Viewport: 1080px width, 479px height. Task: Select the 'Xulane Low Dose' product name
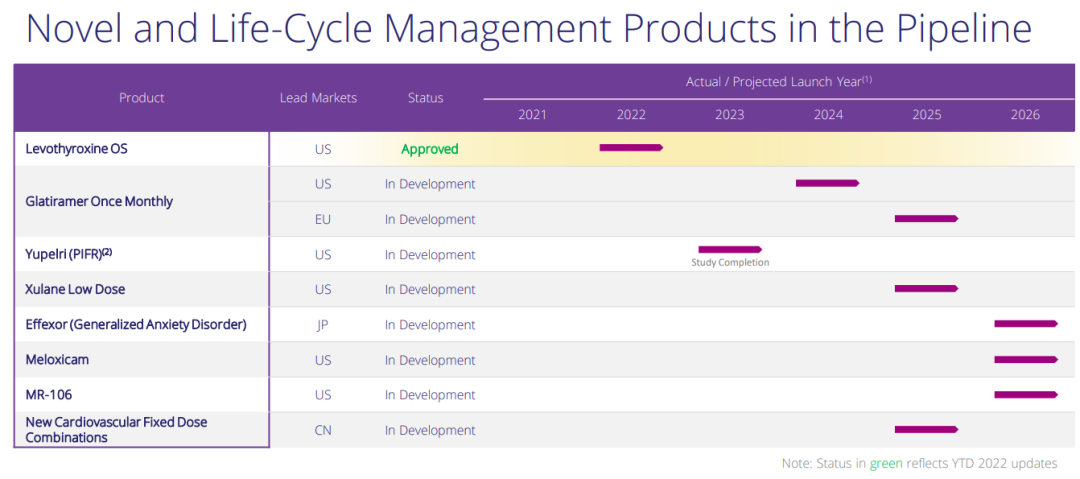(x=75, y=289)
